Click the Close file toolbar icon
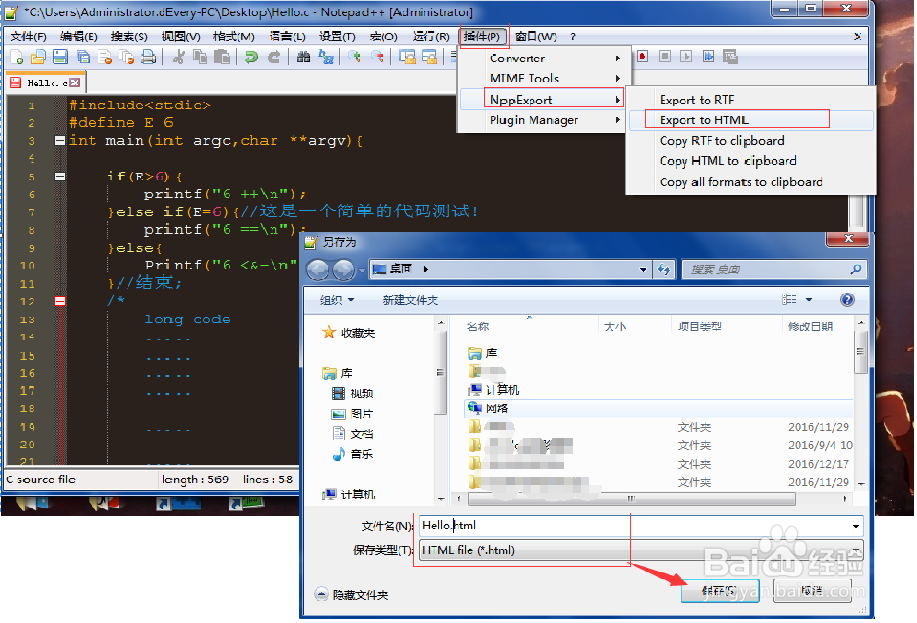This screenshot has width=917, height=623. (x=105, y=57)
